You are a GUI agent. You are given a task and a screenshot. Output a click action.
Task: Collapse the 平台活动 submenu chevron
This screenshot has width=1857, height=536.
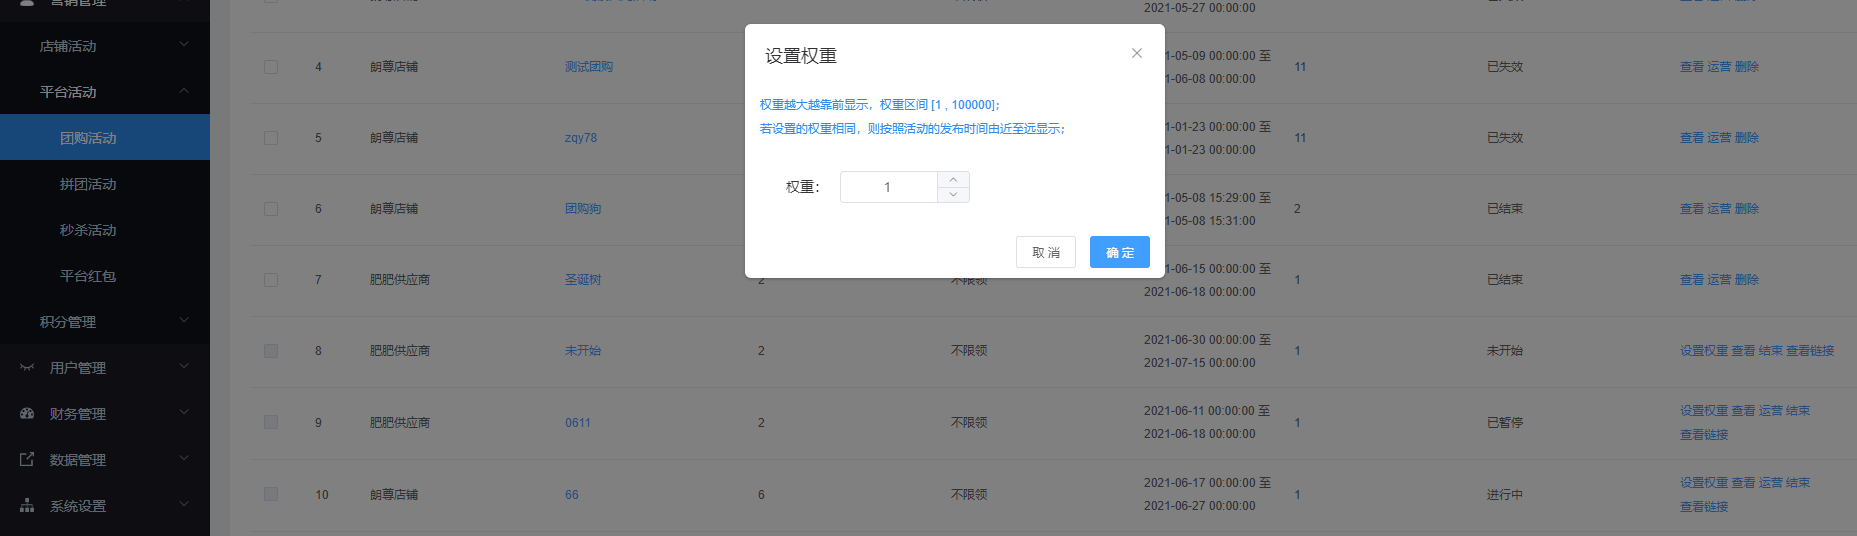184,91
